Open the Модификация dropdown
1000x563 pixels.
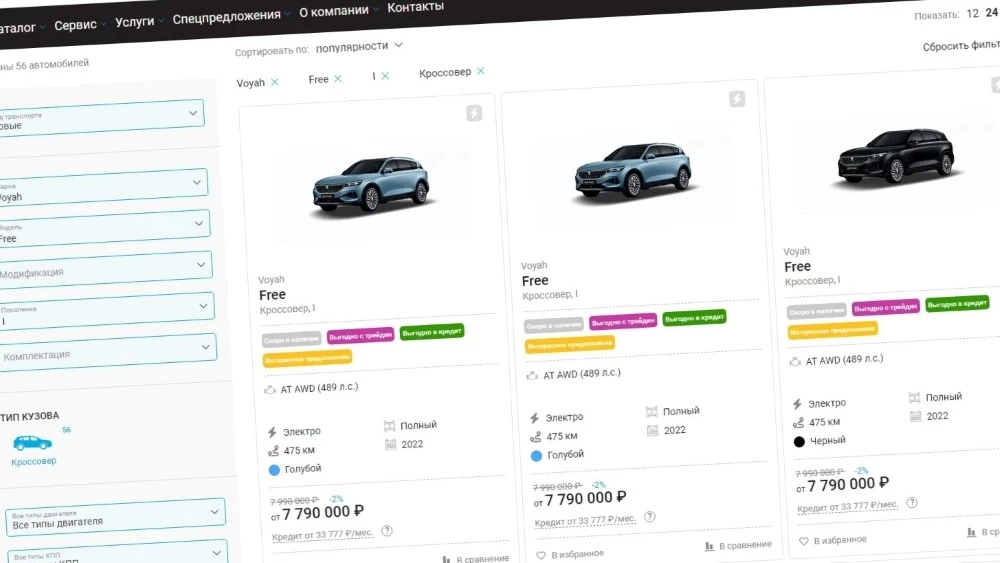click(x=105, y=268)
